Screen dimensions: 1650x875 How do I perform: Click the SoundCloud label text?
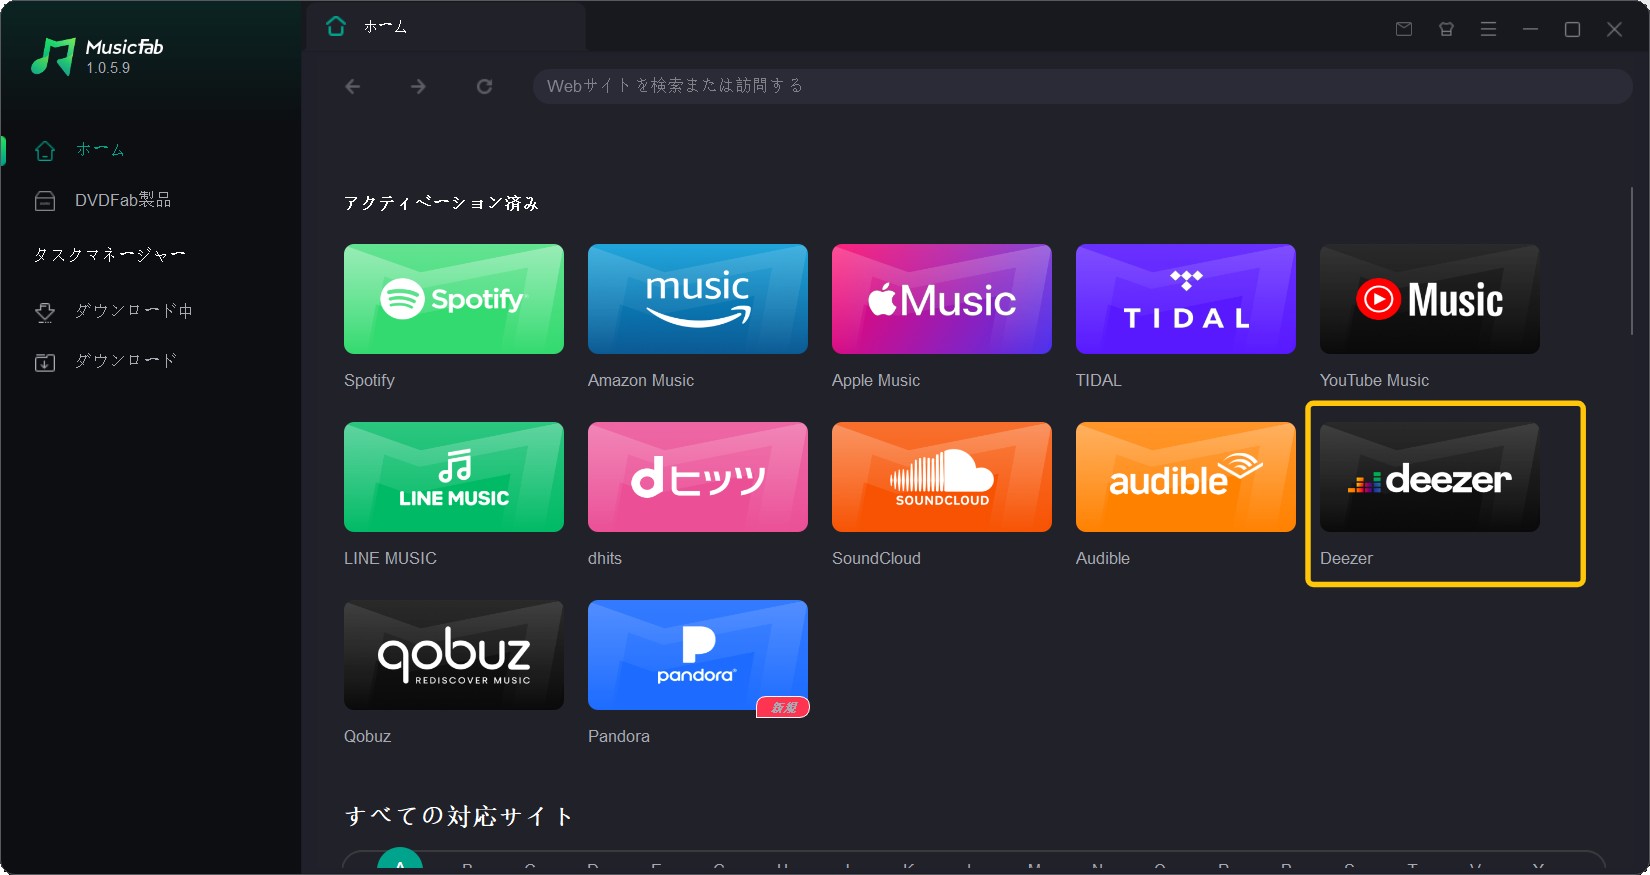[876, 558]
